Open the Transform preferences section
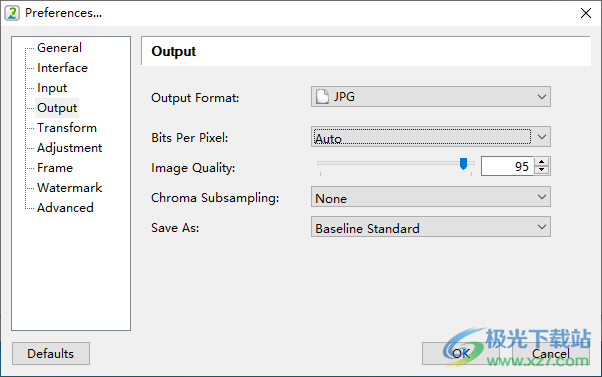The width and height of the screenshot is (602, 377). pos(67,128)
